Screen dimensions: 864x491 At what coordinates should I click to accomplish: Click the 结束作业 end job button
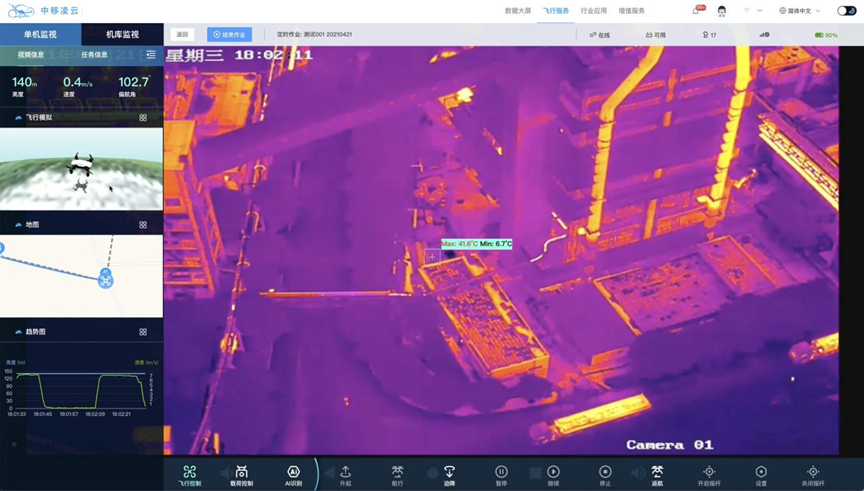click(x=229, y=35)
